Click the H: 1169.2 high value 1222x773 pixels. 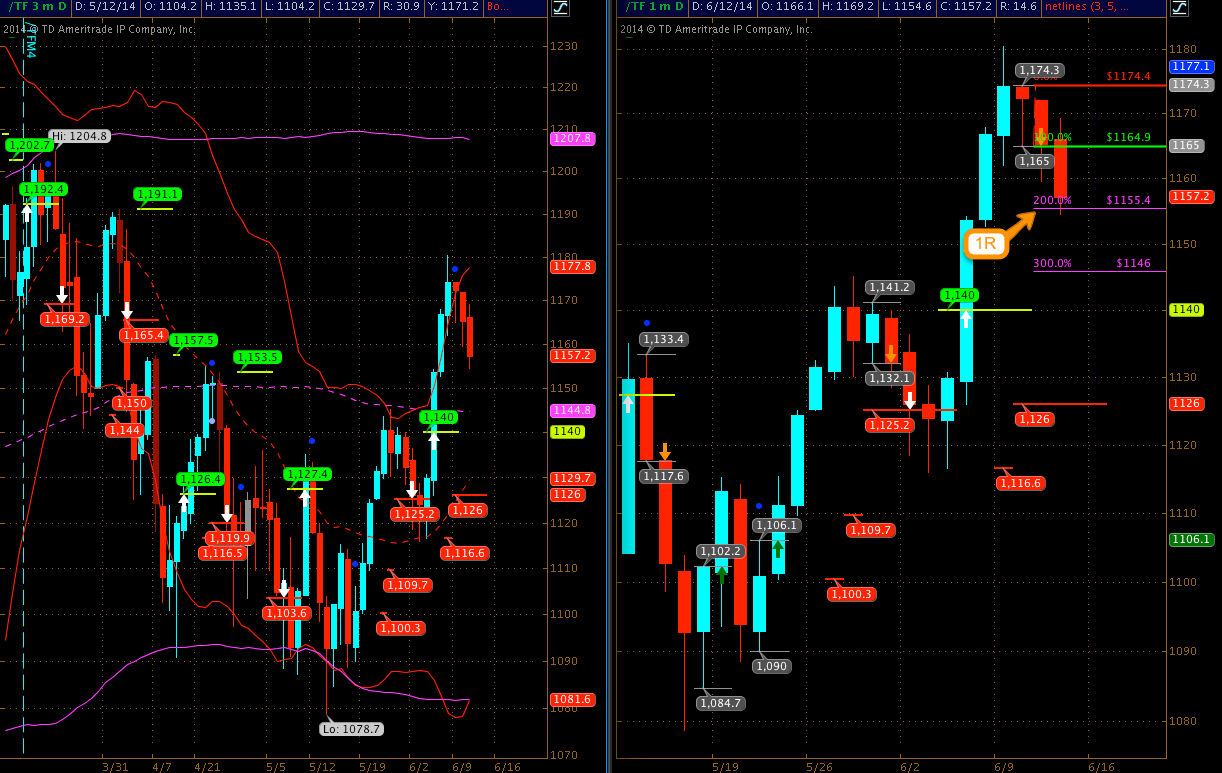[x=848, y=7]
